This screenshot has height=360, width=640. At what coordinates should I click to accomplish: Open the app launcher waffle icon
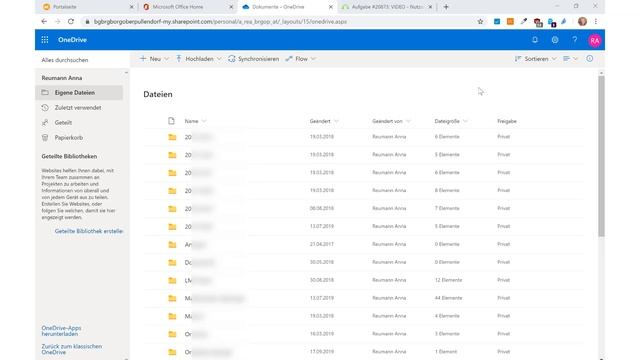point(45,40)
